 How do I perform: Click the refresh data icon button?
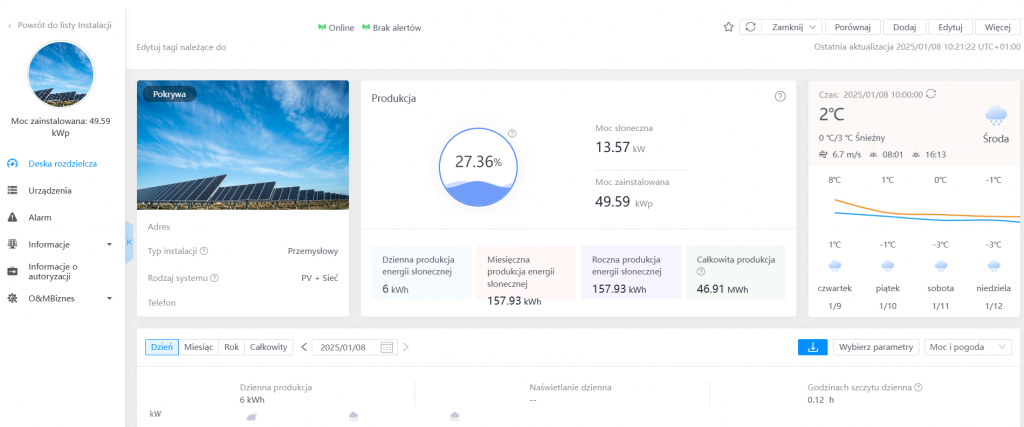[x=750, y=27]
